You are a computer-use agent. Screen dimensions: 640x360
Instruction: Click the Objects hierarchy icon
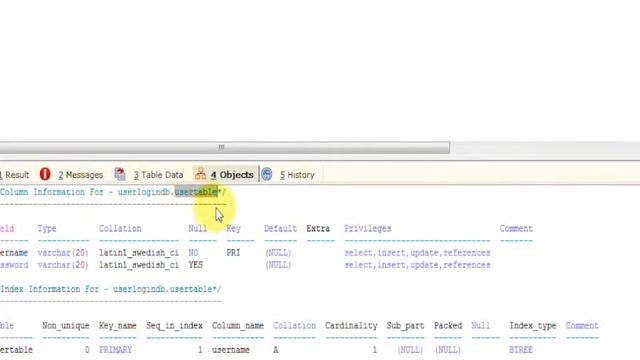[x=200, y=174]
